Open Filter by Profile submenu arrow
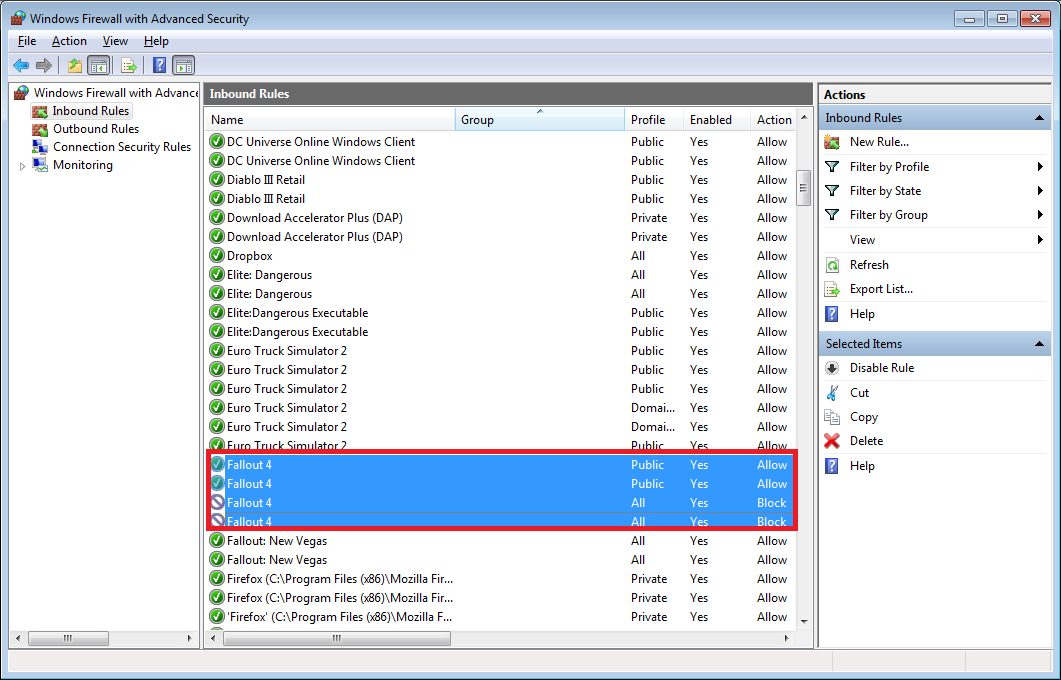This screenshot has width=1061, height=680. (x=1040, y=166)
